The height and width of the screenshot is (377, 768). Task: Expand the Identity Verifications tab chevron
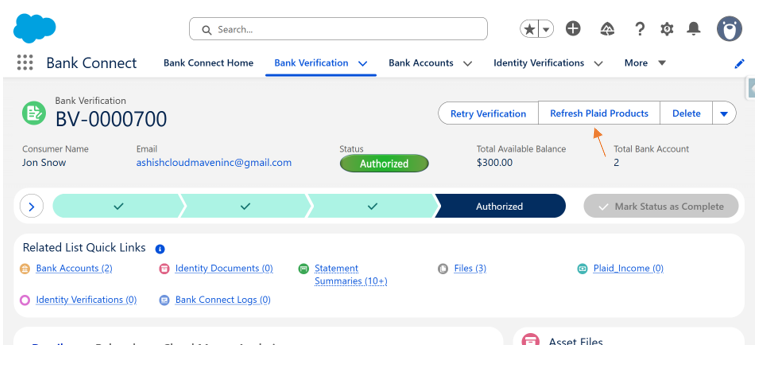pyautogui.click(x=598, y=64)
